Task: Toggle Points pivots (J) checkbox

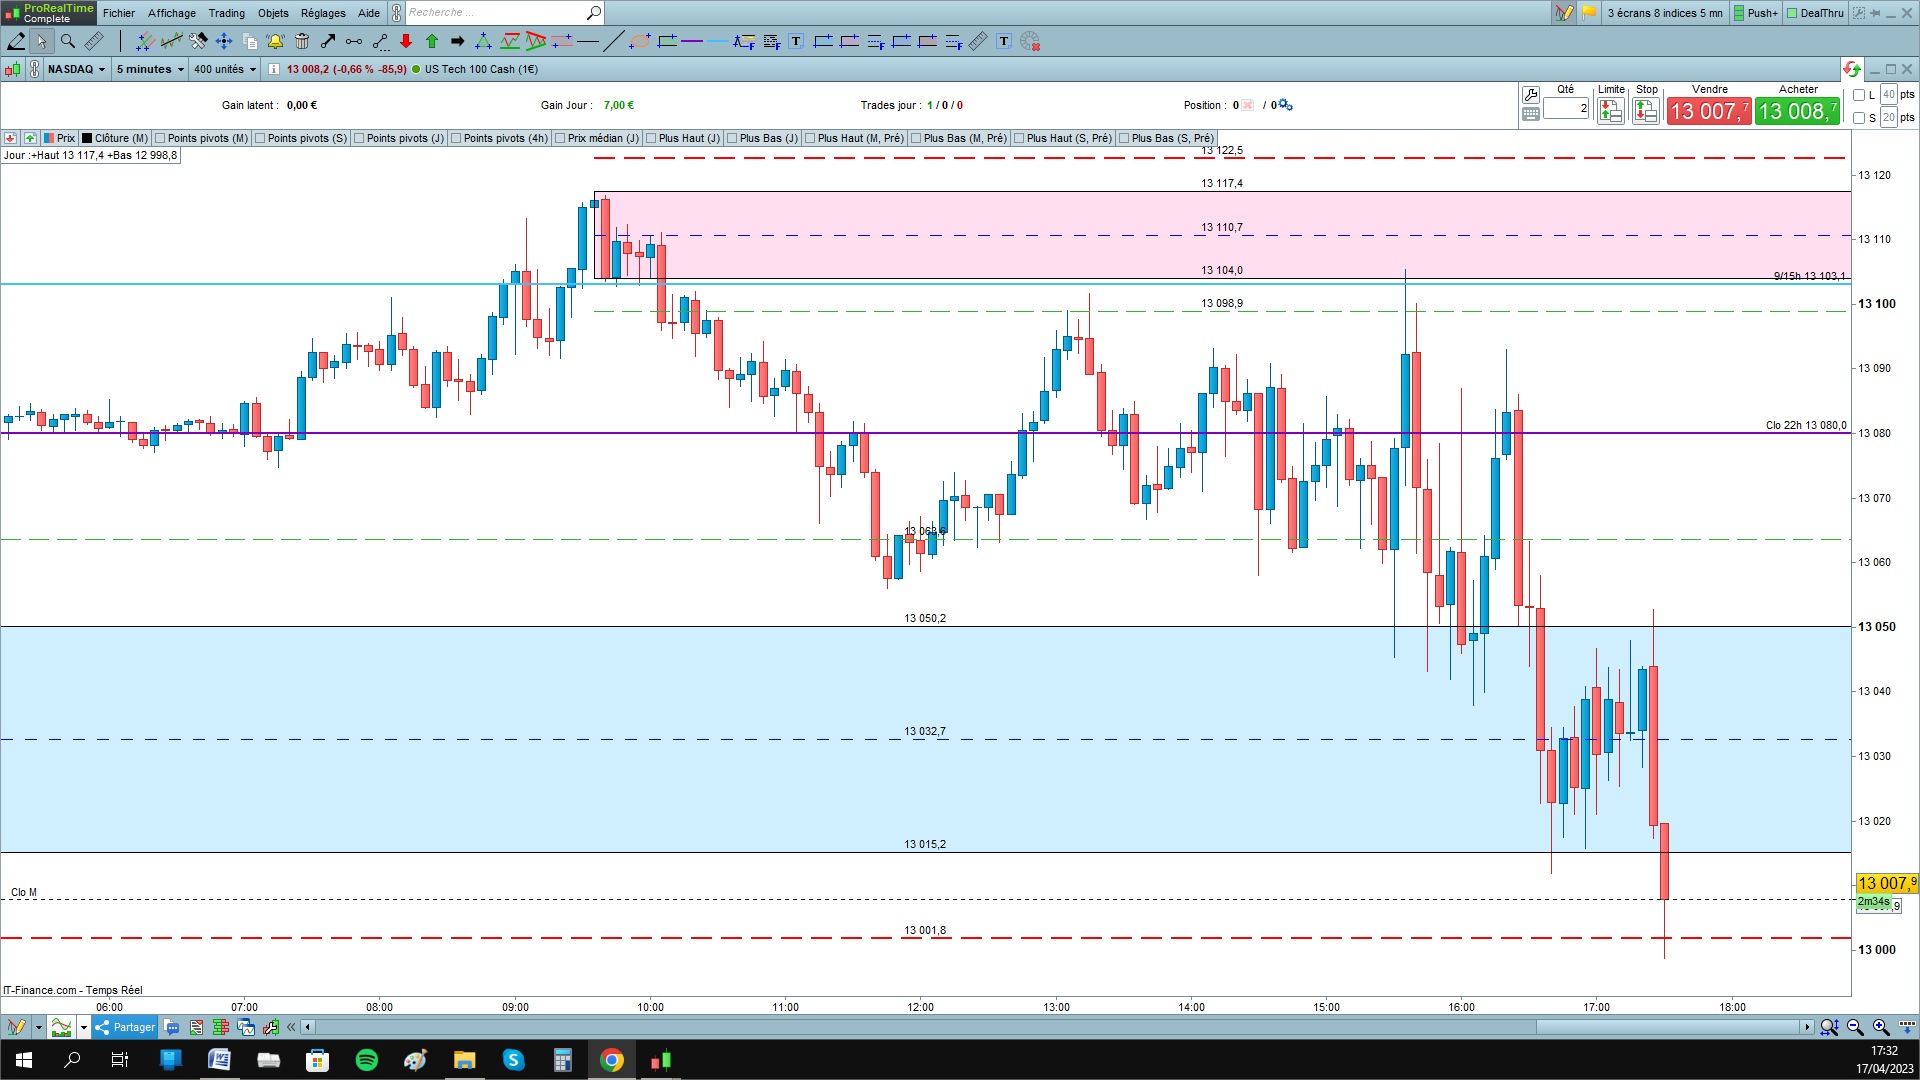Action: point(360,138)
